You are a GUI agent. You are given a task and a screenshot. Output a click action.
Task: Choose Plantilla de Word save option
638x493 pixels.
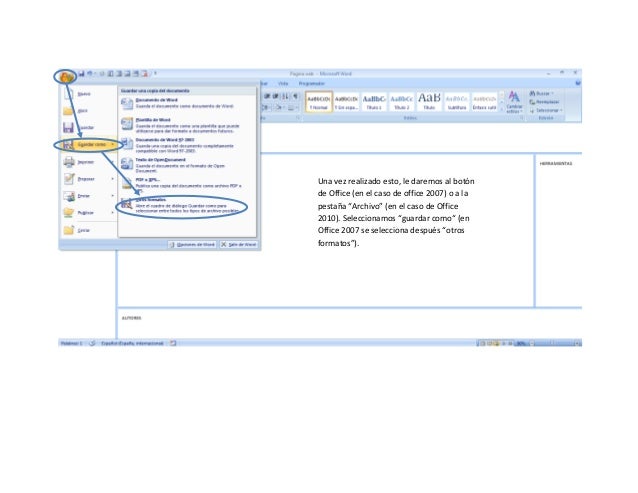click(x=188, y=126)
